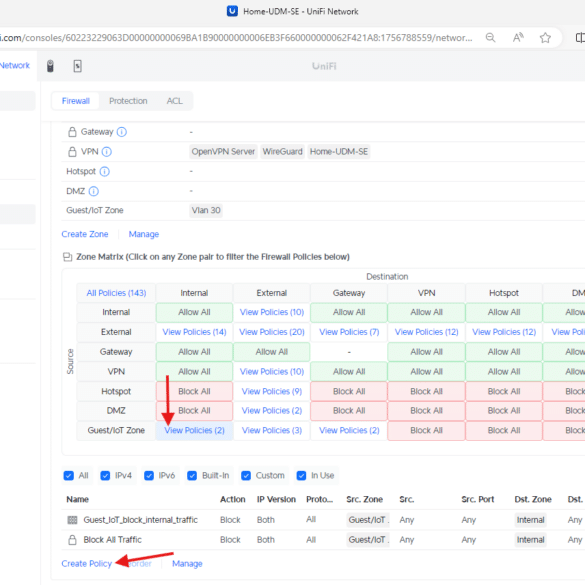Screen dimensions: 585x585
Task: Click the grid icon of Guest_IoT_block_internal_traffic policy
Action: pyautogui.click(x=72, y=520)
